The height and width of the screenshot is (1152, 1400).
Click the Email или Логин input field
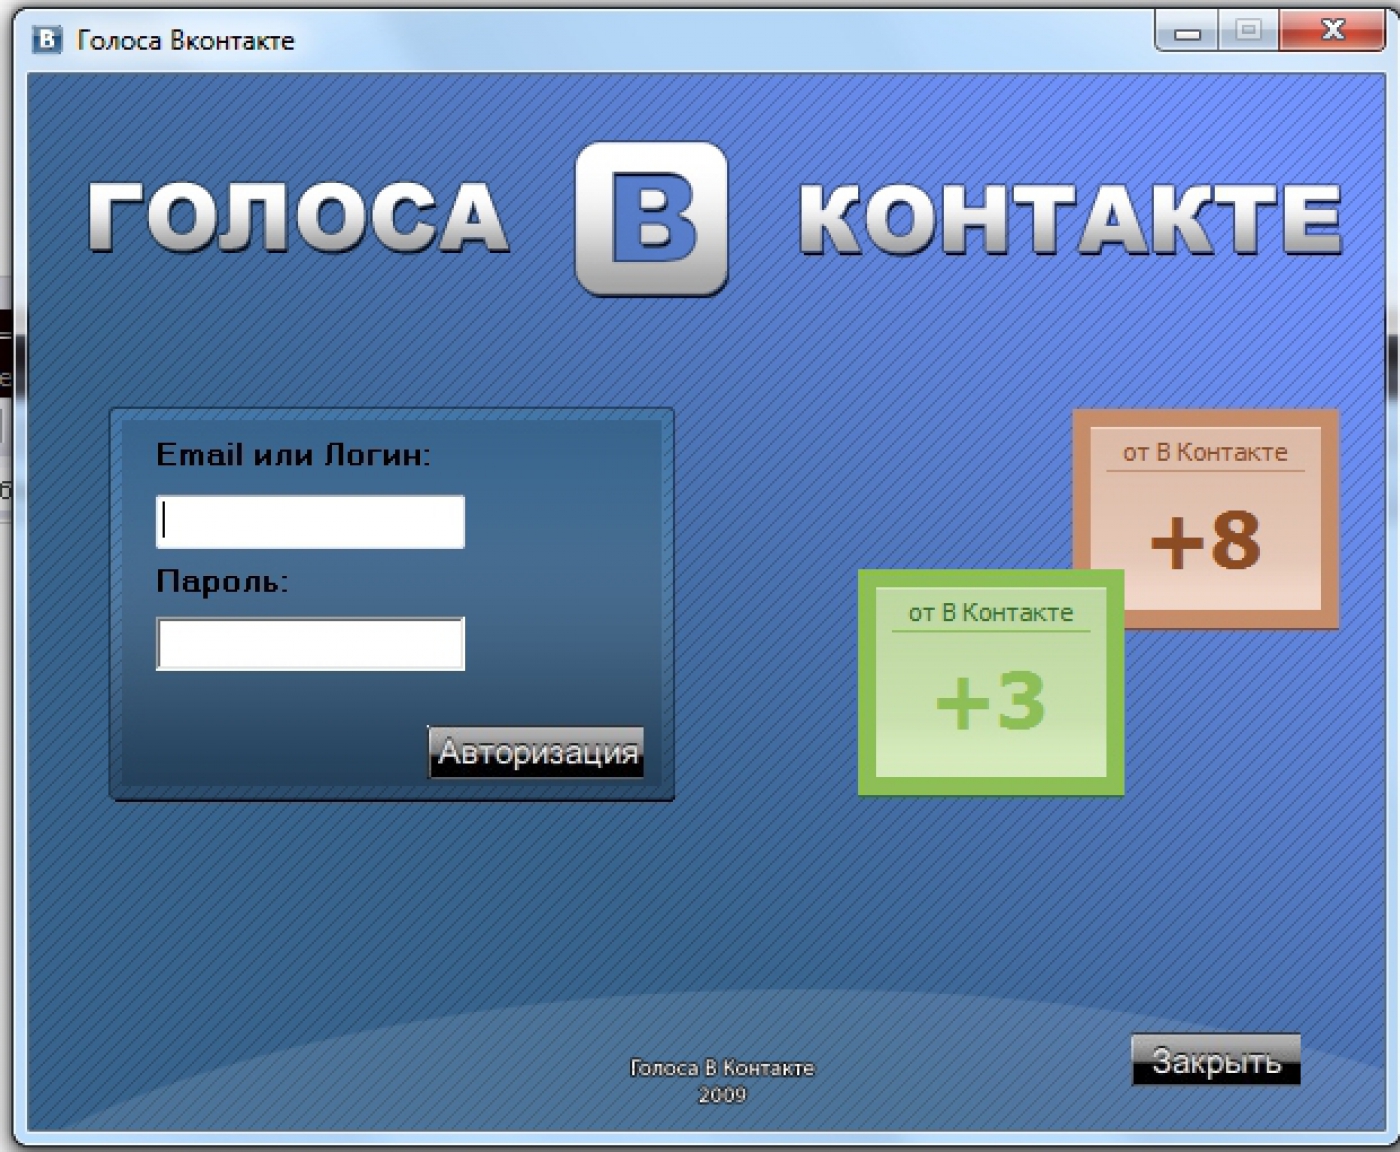click(x=310, y=521)
